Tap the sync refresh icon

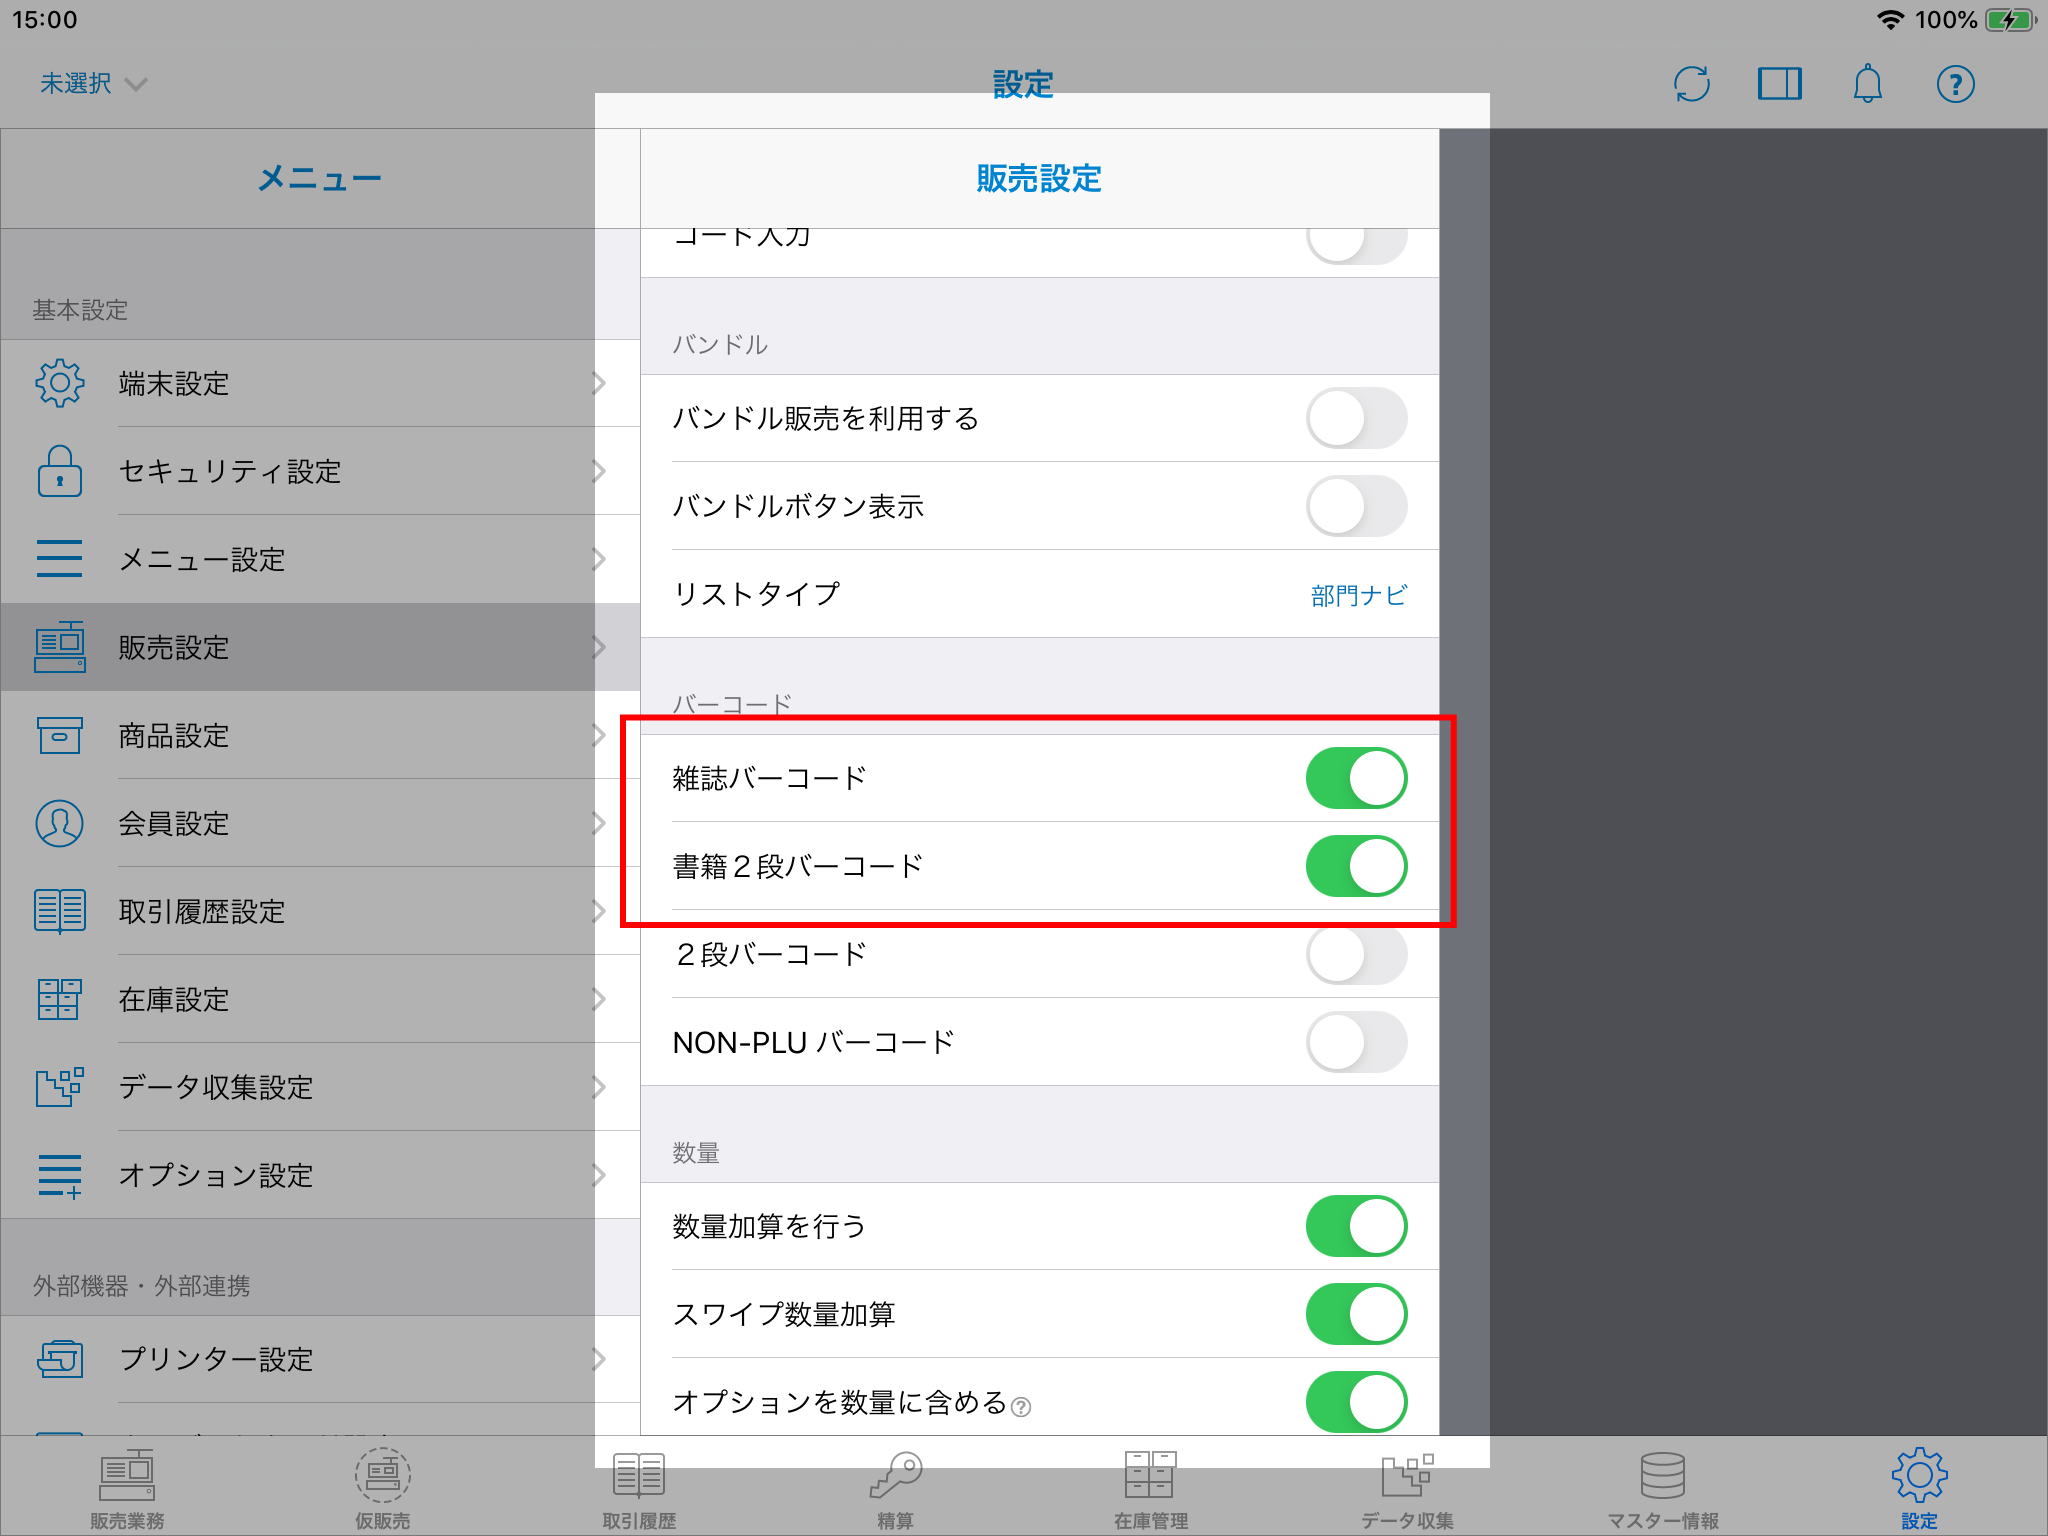[x=1691, y=84]
